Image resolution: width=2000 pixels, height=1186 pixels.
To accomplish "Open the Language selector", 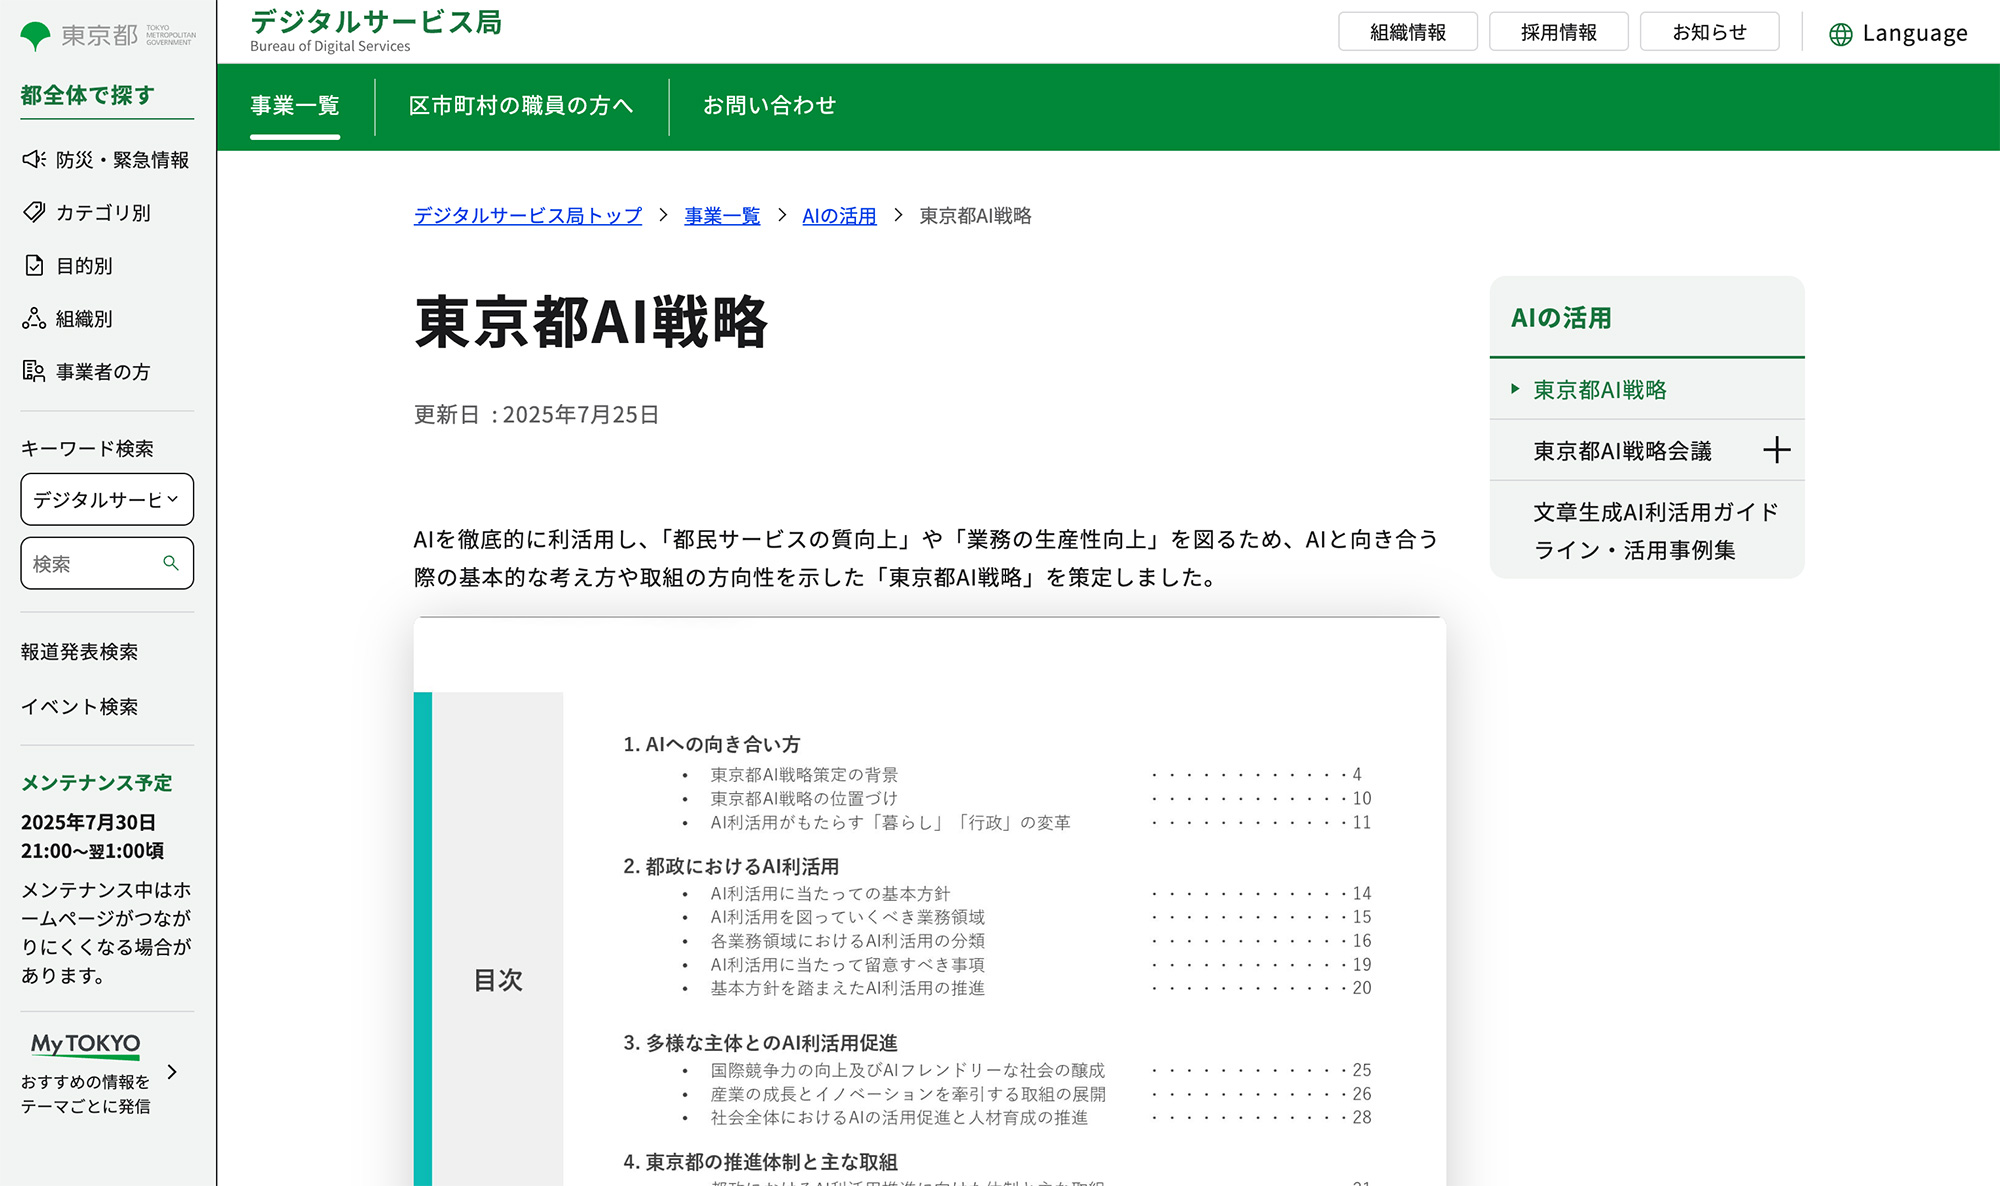I will [1898, 34].
